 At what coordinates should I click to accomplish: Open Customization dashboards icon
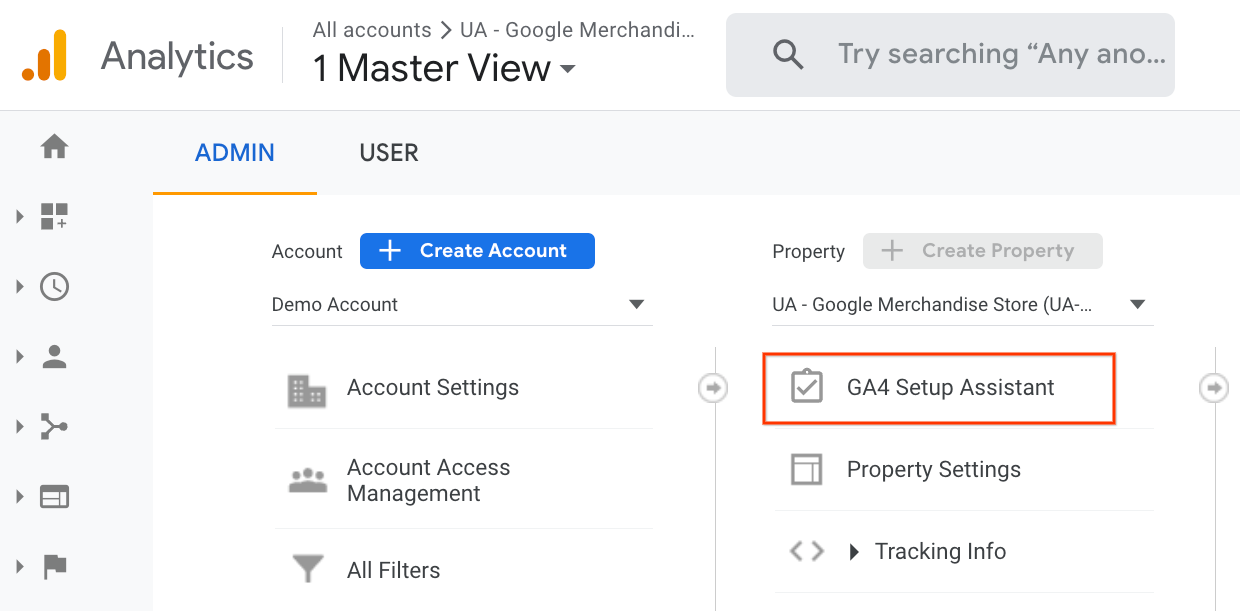pyautogui.click(x=54, y=216)
